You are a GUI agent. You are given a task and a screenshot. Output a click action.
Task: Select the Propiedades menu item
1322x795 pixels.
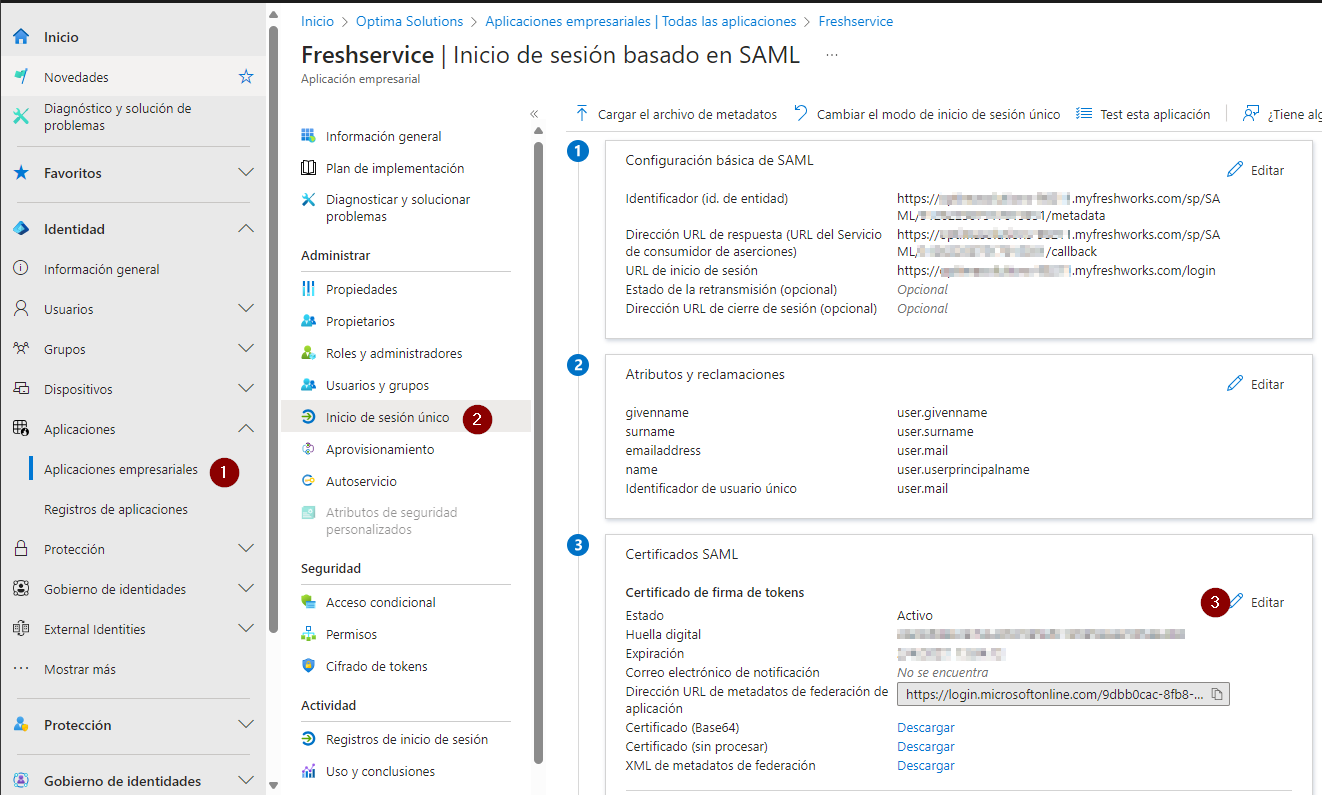pyautogui.click(x=361, y=289)
